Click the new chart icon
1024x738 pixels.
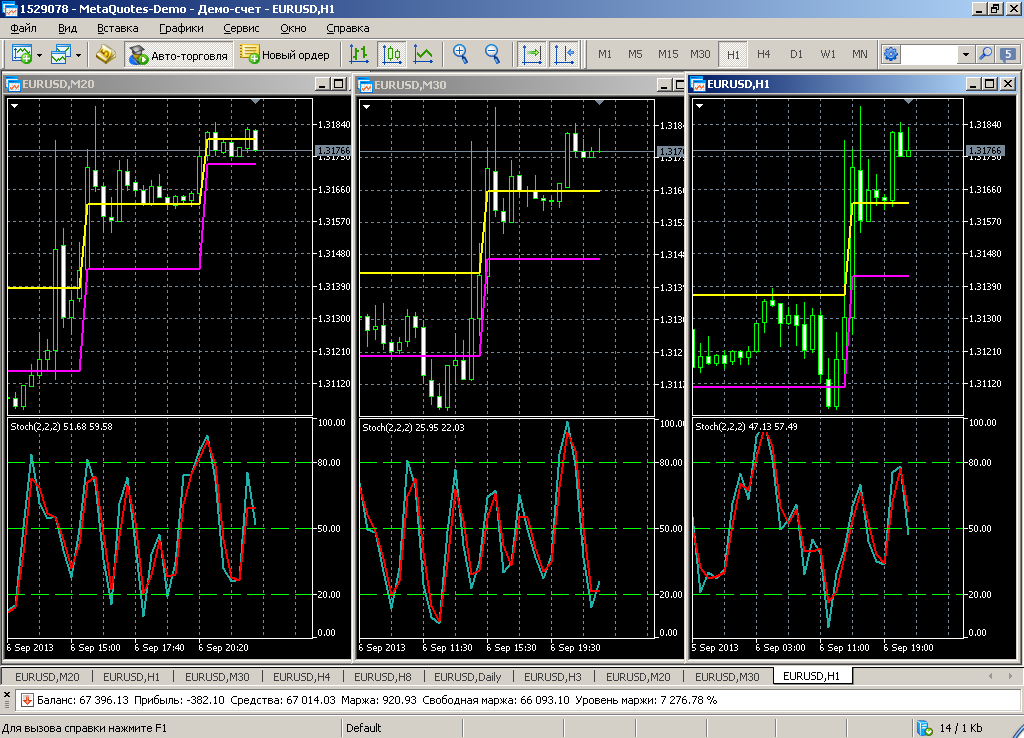pos(21,54)
